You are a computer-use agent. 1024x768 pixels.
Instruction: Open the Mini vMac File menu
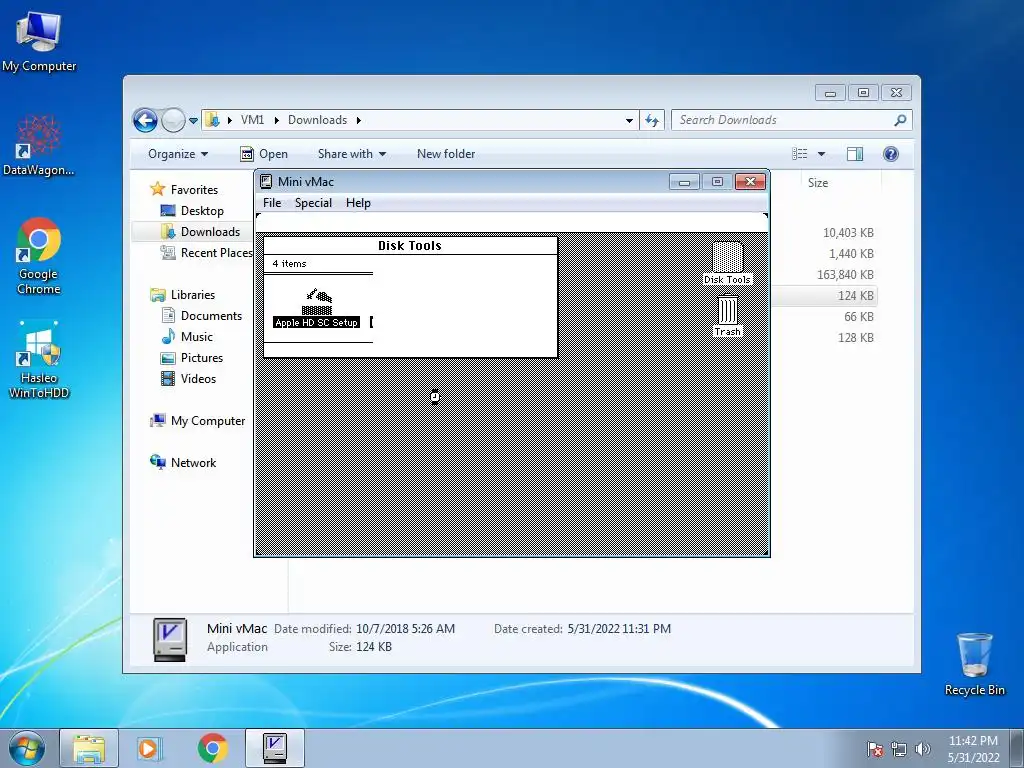[272, 202]
